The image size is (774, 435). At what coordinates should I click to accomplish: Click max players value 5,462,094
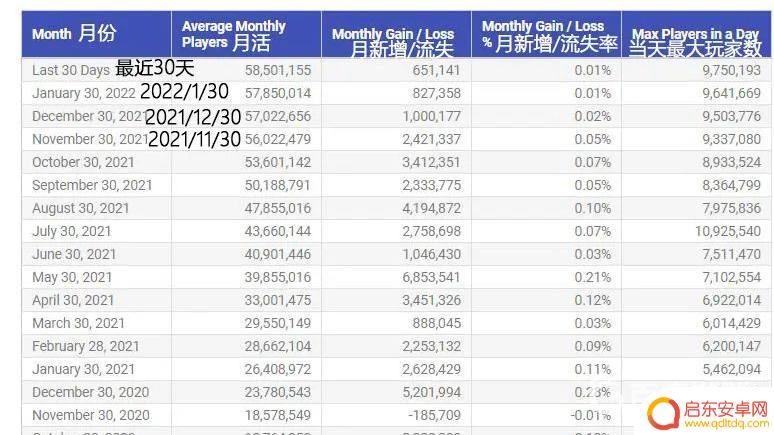point(732,369)
